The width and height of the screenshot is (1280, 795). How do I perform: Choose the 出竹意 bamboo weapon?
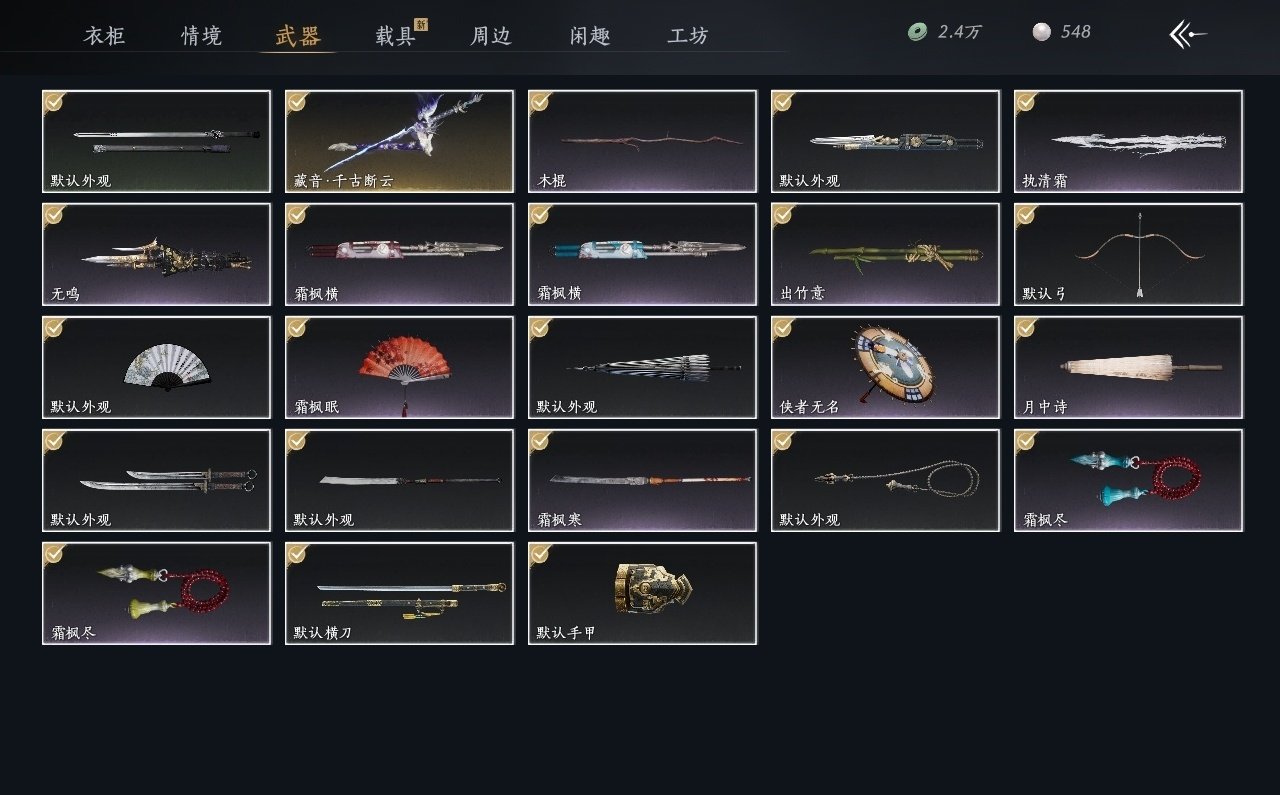(885, 254)
